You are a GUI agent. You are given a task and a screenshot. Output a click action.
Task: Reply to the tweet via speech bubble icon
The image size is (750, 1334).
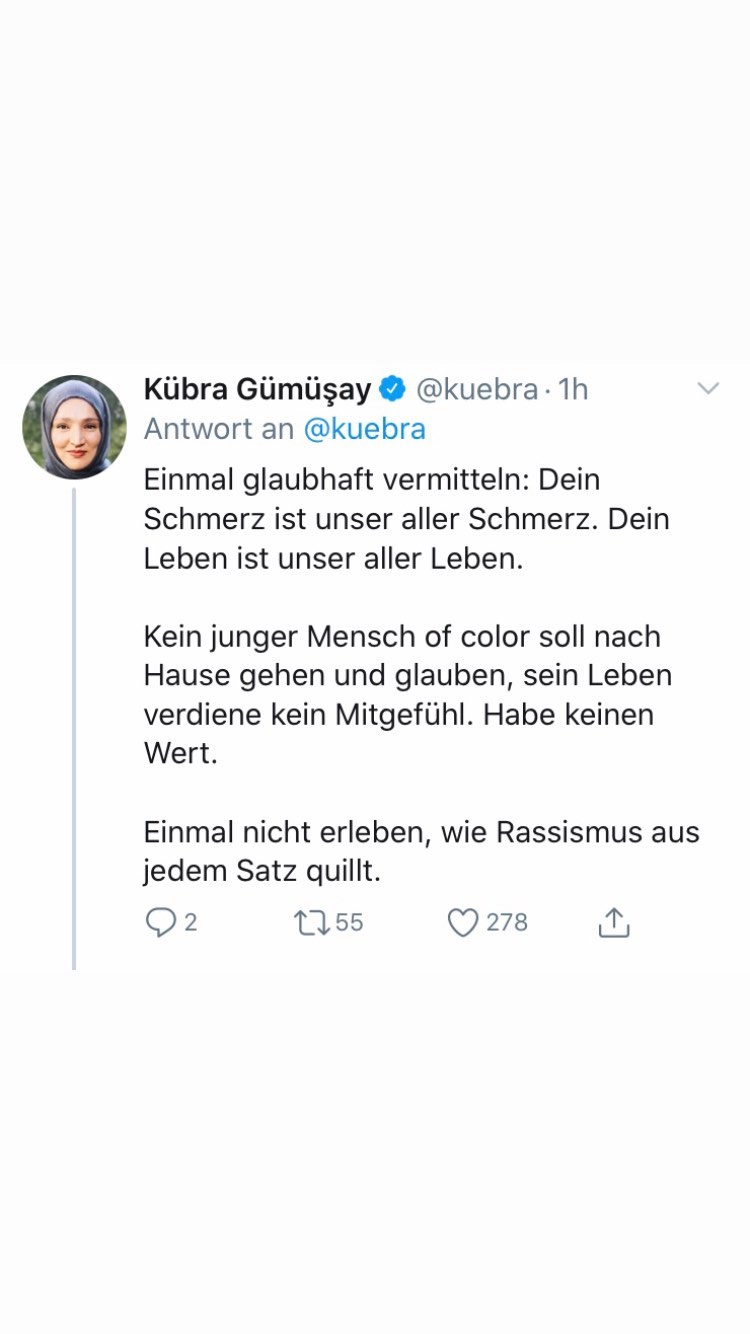[160, 922]
